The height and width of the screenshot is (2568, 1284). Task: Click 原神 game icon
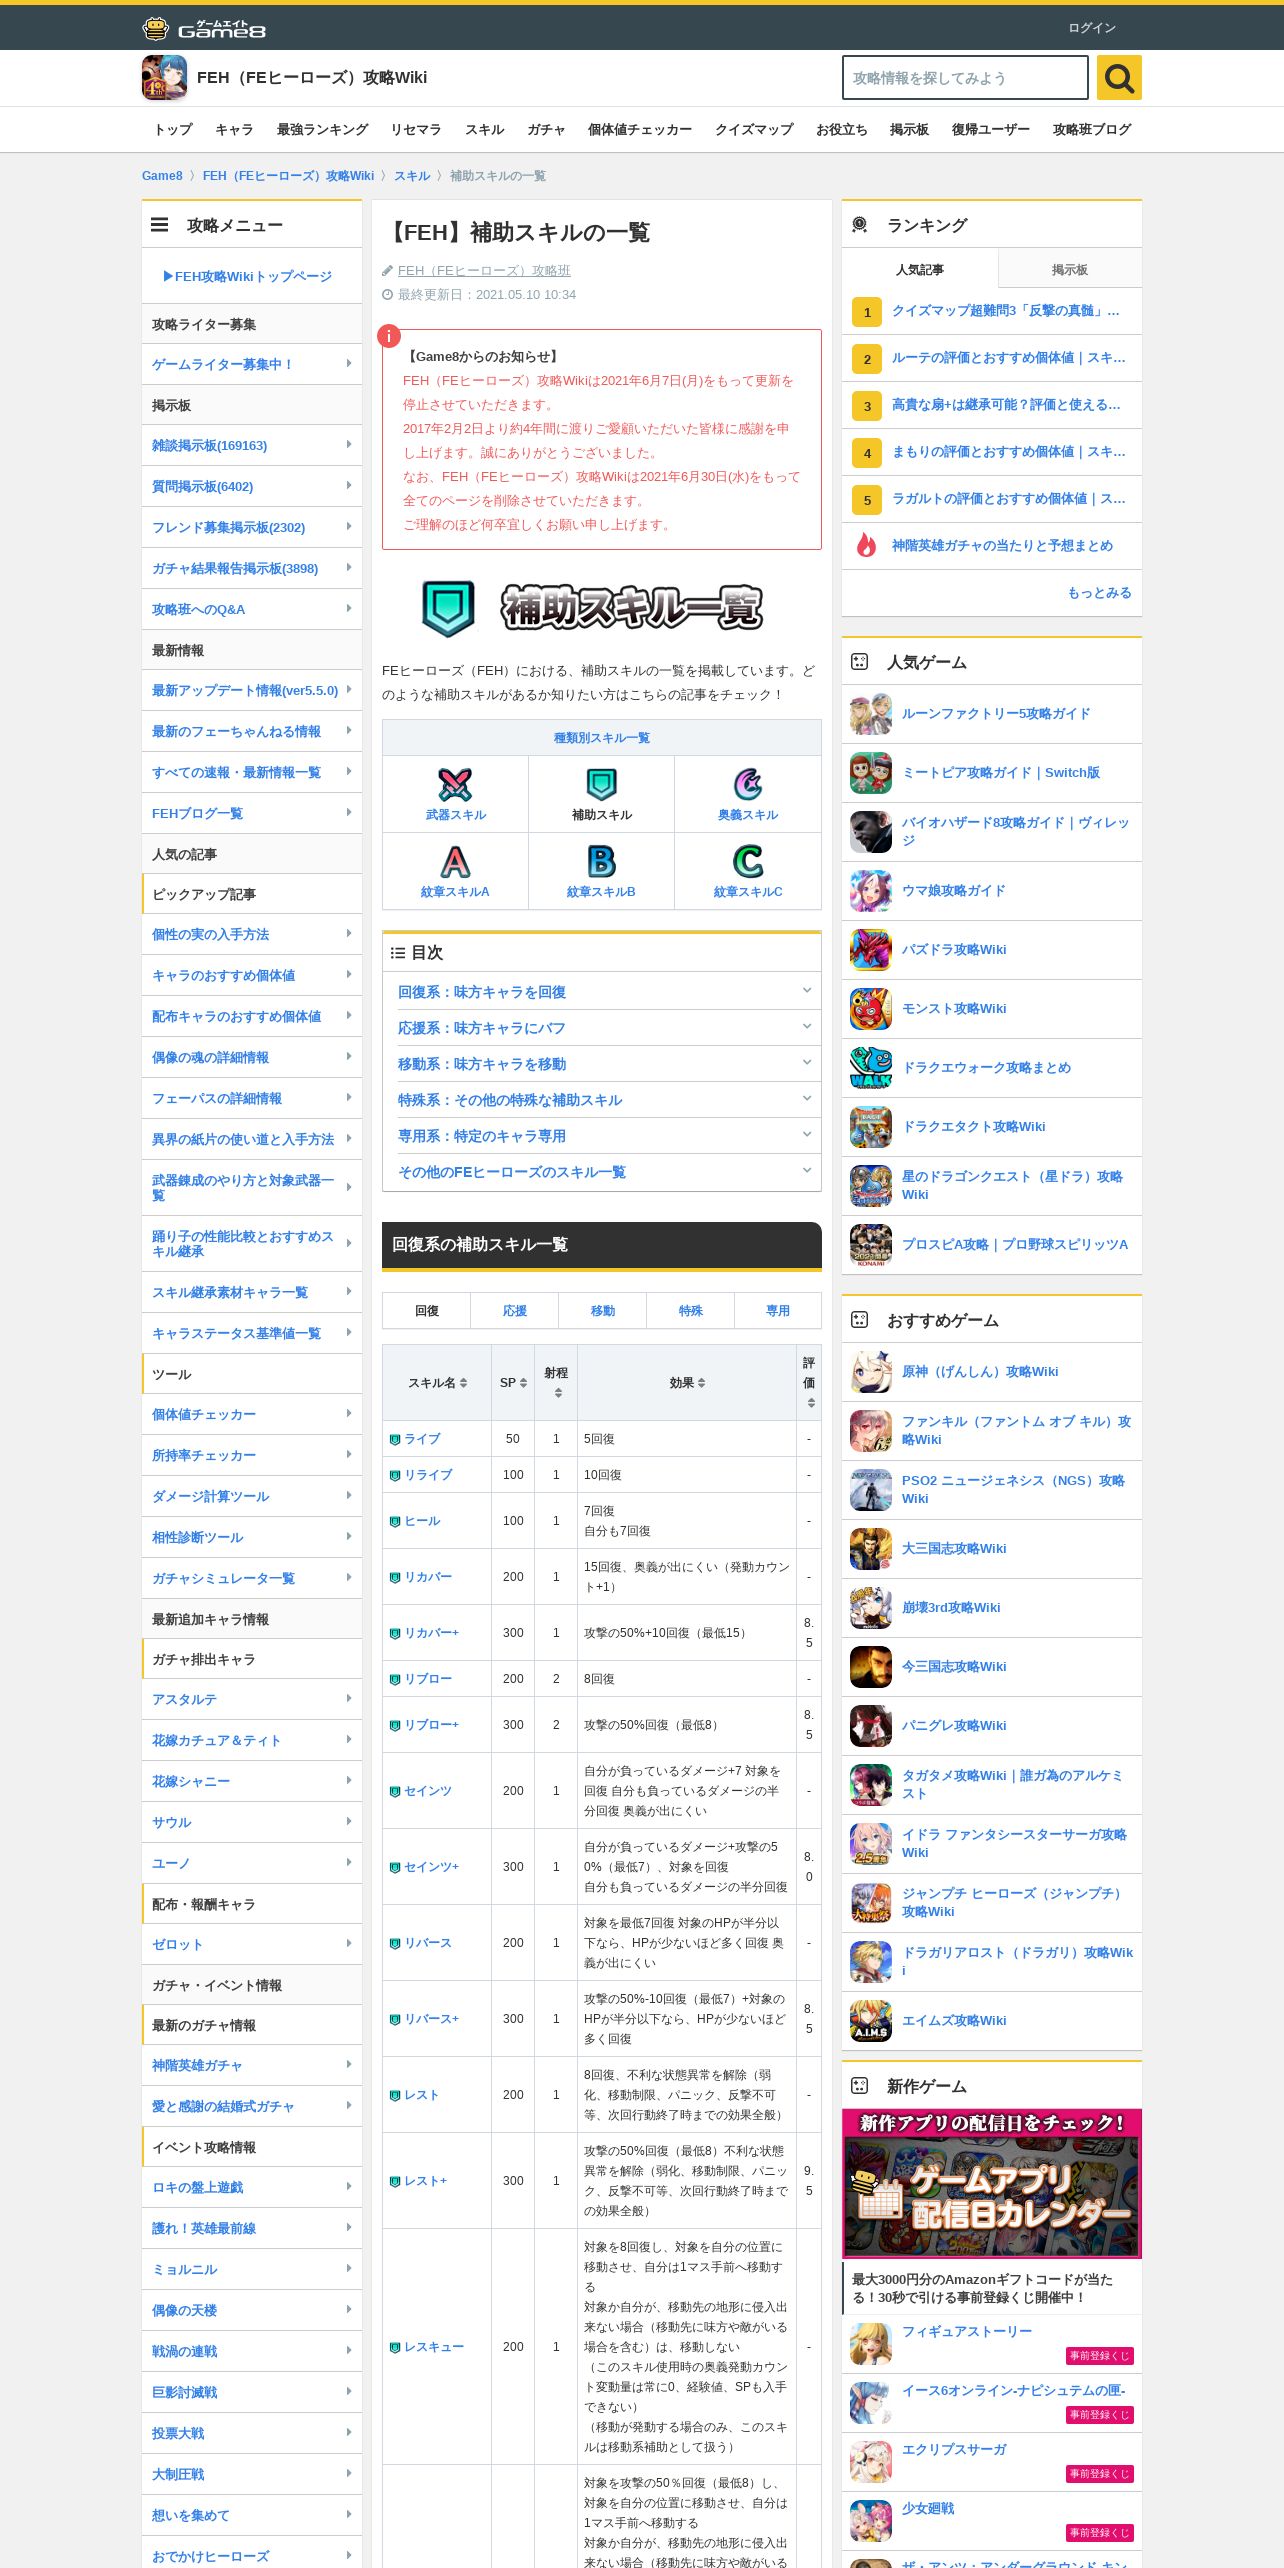pyautogui.click(x=871, y=1372)
